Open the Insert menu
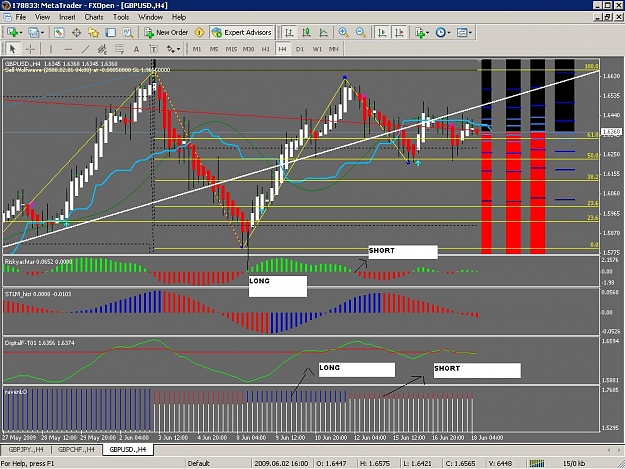625x469 pixels. point(67,17)
